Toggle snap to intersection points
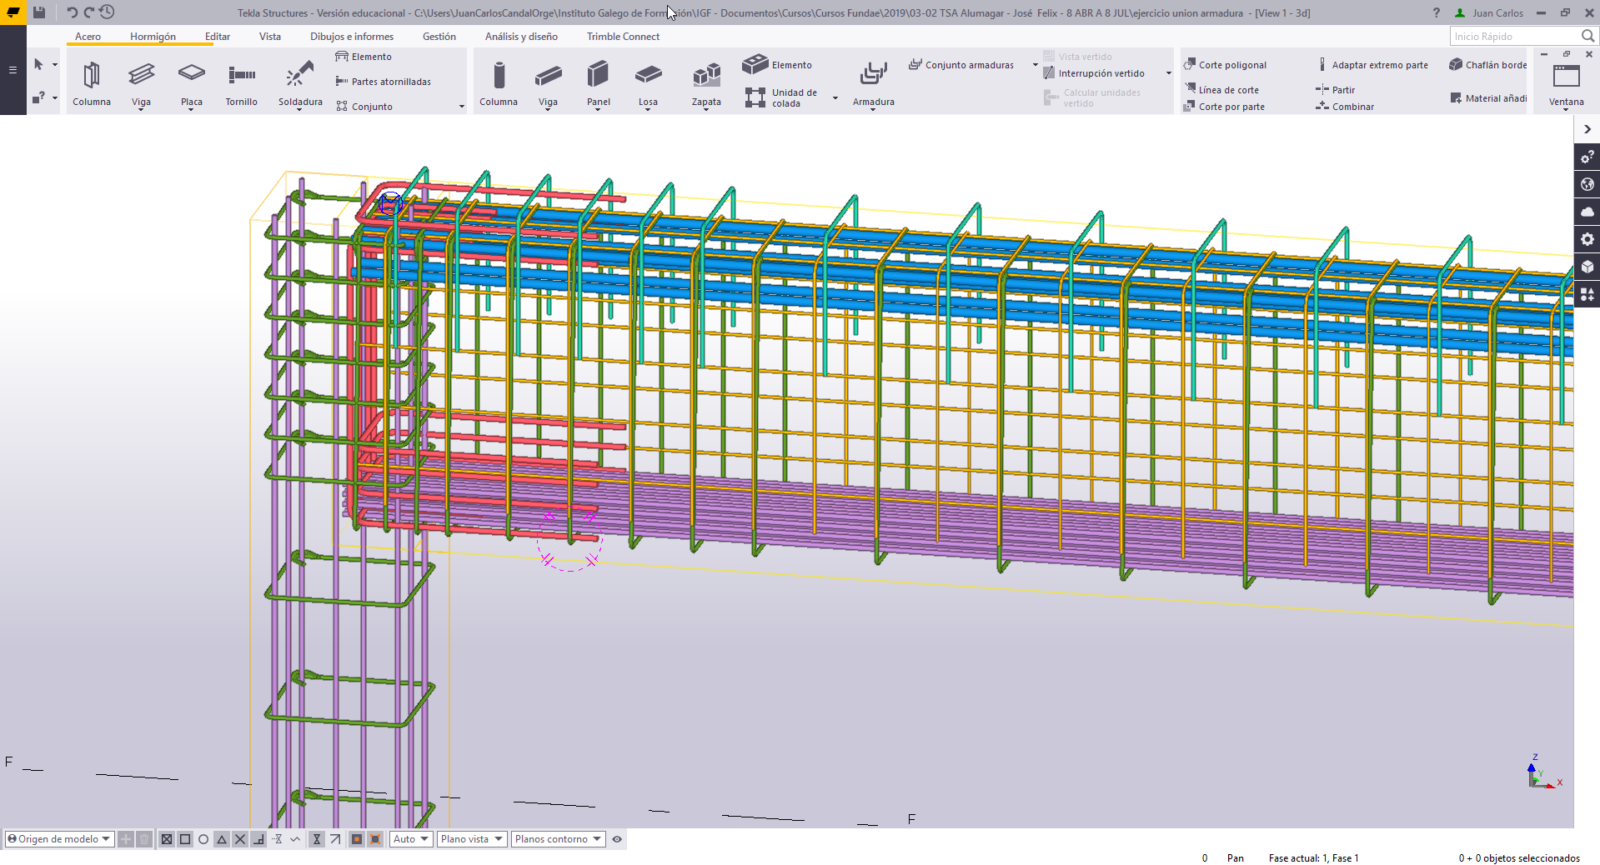Viewport: 1600px width, 865px height. coord(240,840)
